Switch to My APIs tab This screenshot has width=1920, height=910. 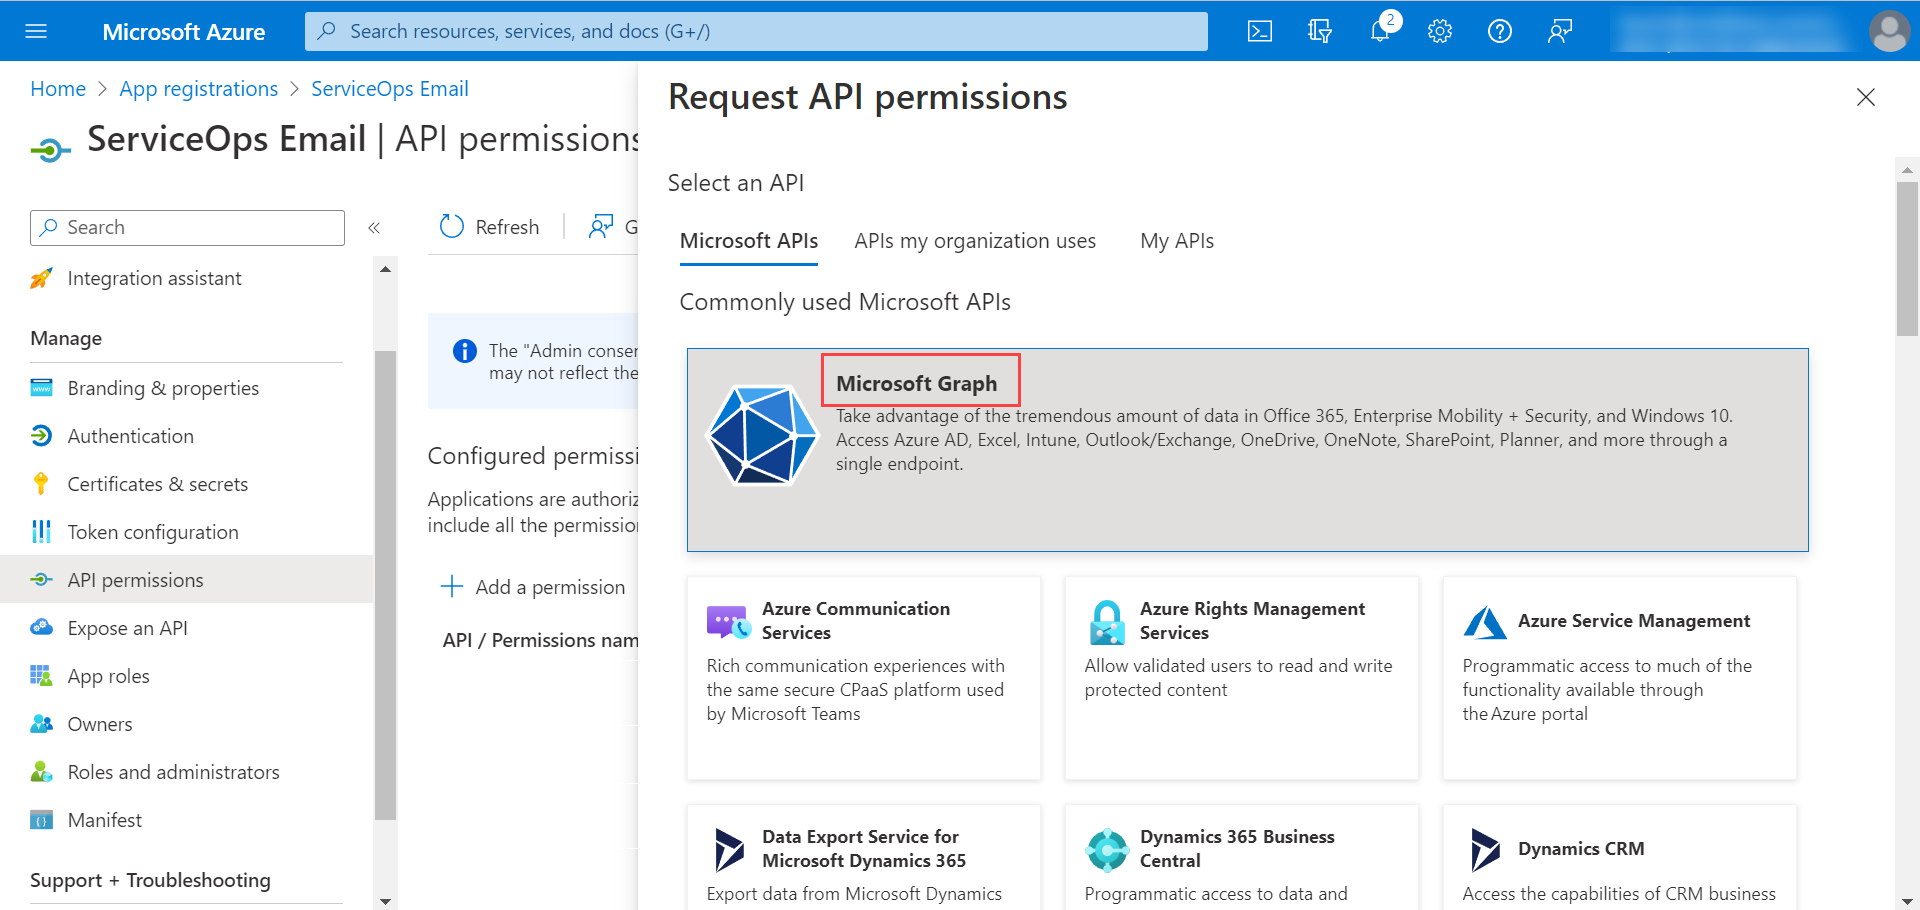point(1176,241)
